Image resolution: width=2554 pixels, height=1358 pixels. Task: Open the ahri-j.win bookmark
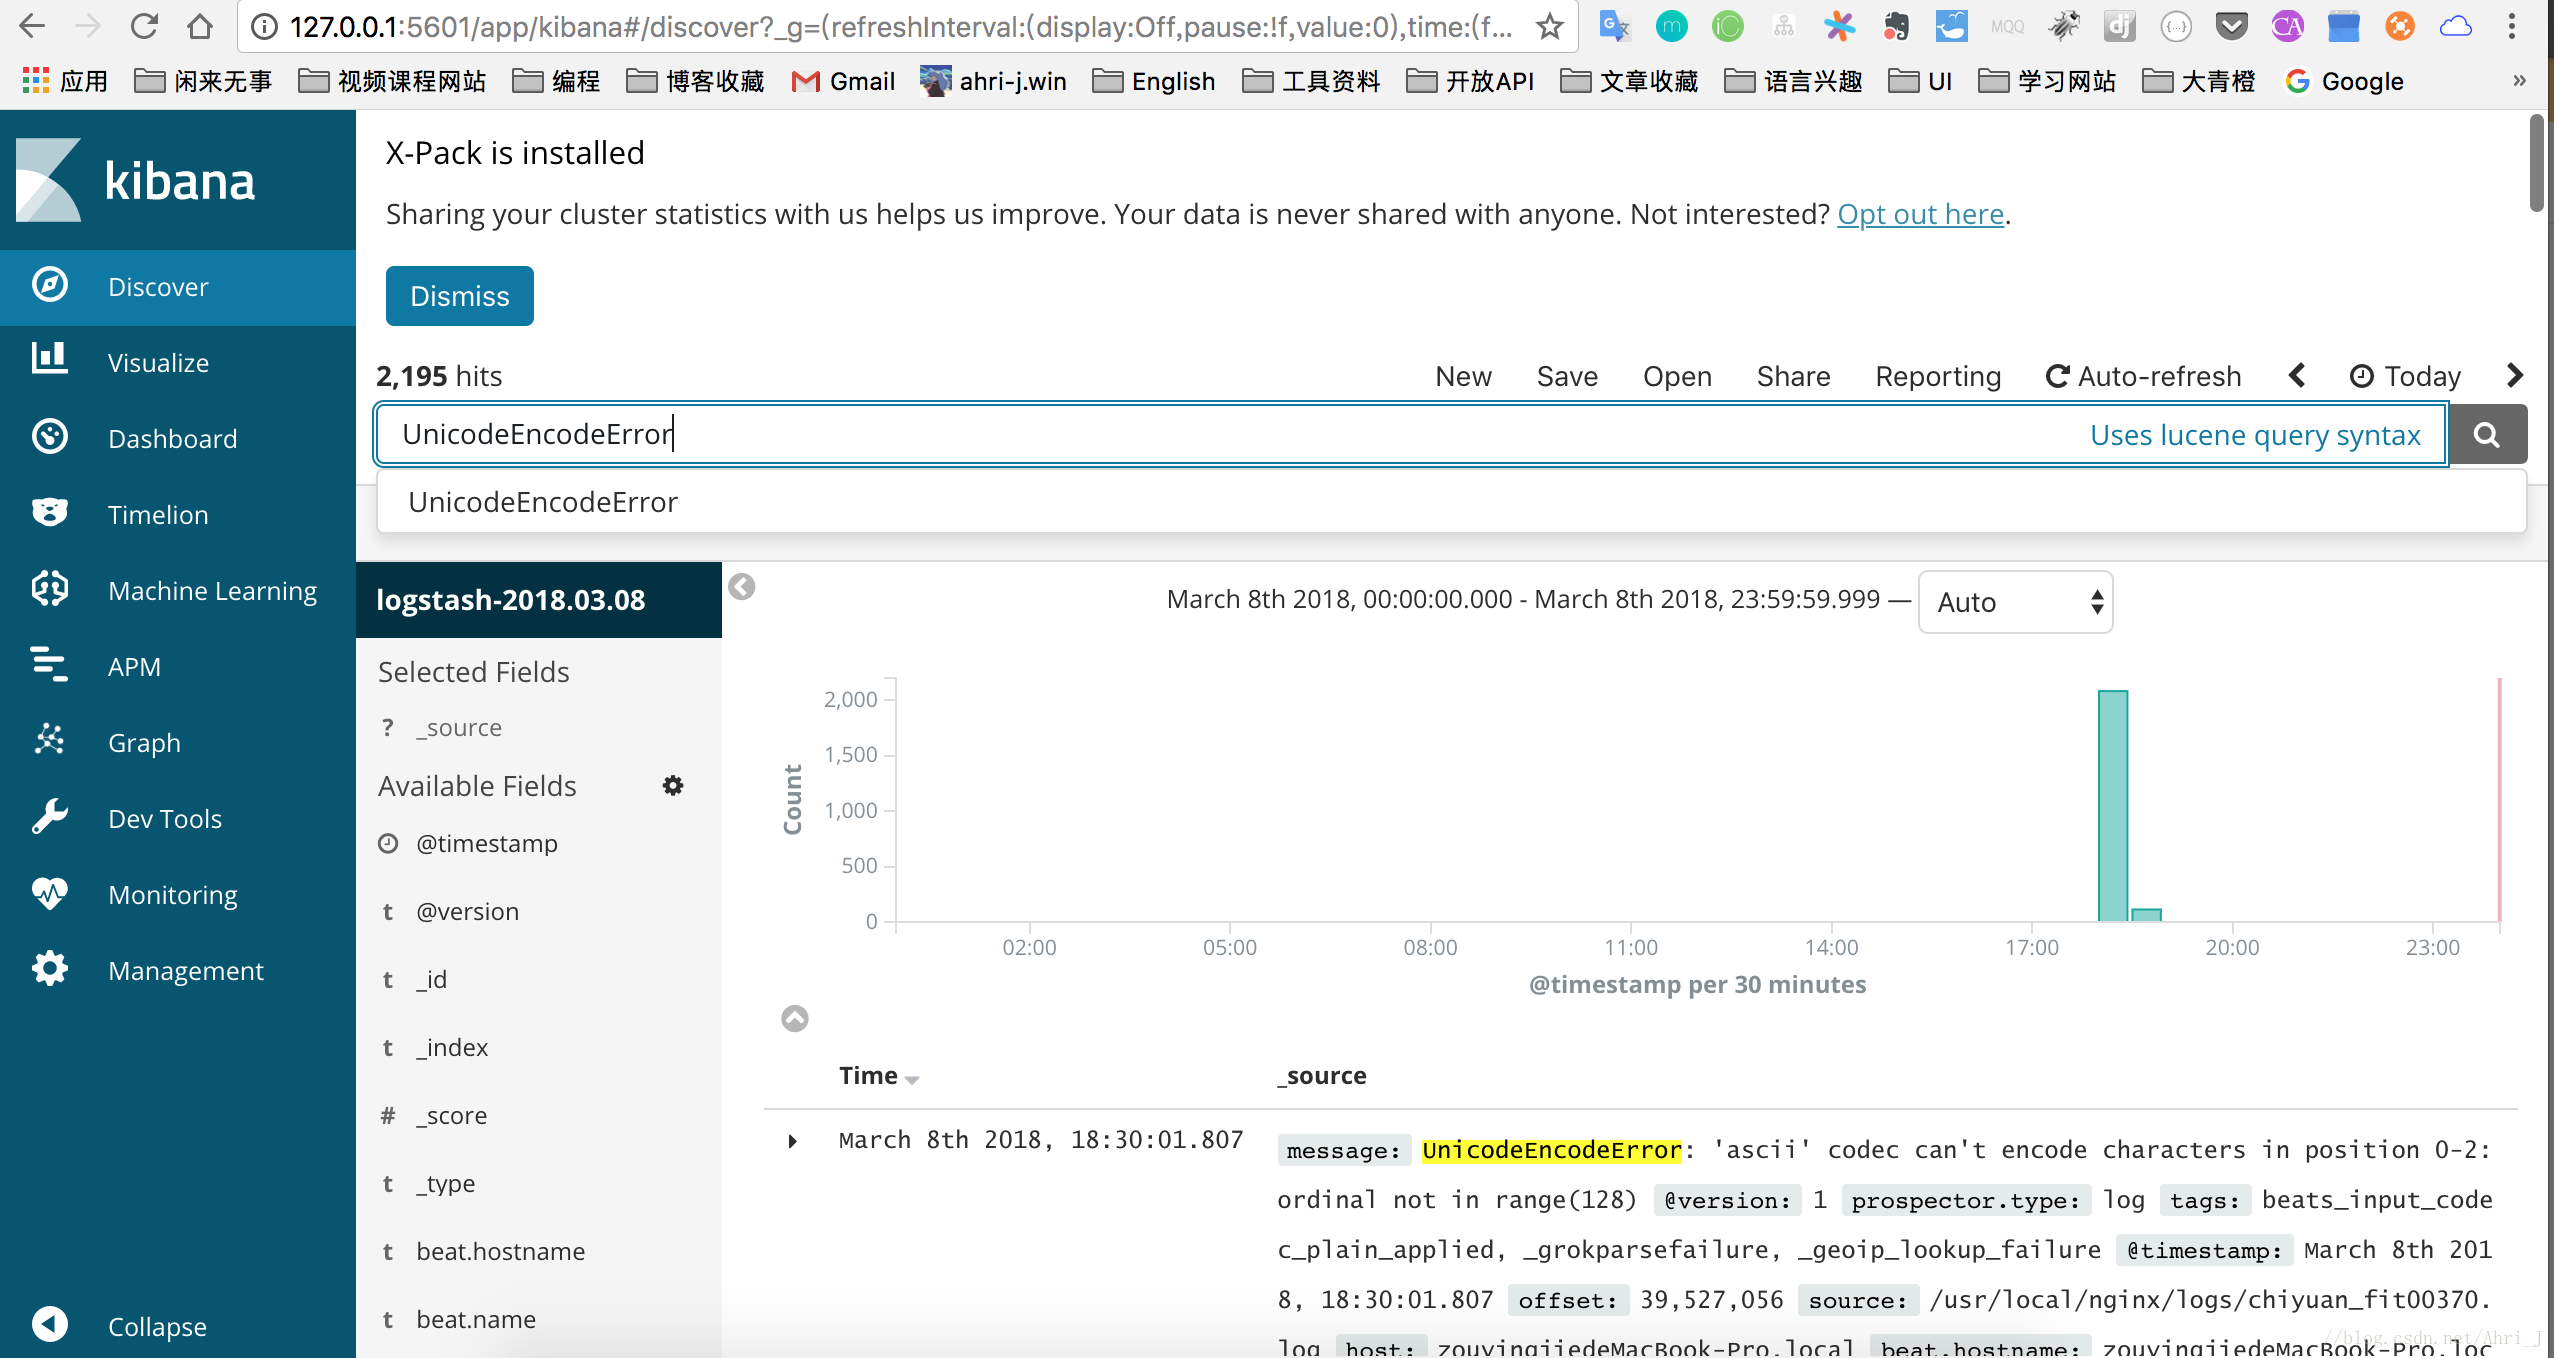point(993,81)
